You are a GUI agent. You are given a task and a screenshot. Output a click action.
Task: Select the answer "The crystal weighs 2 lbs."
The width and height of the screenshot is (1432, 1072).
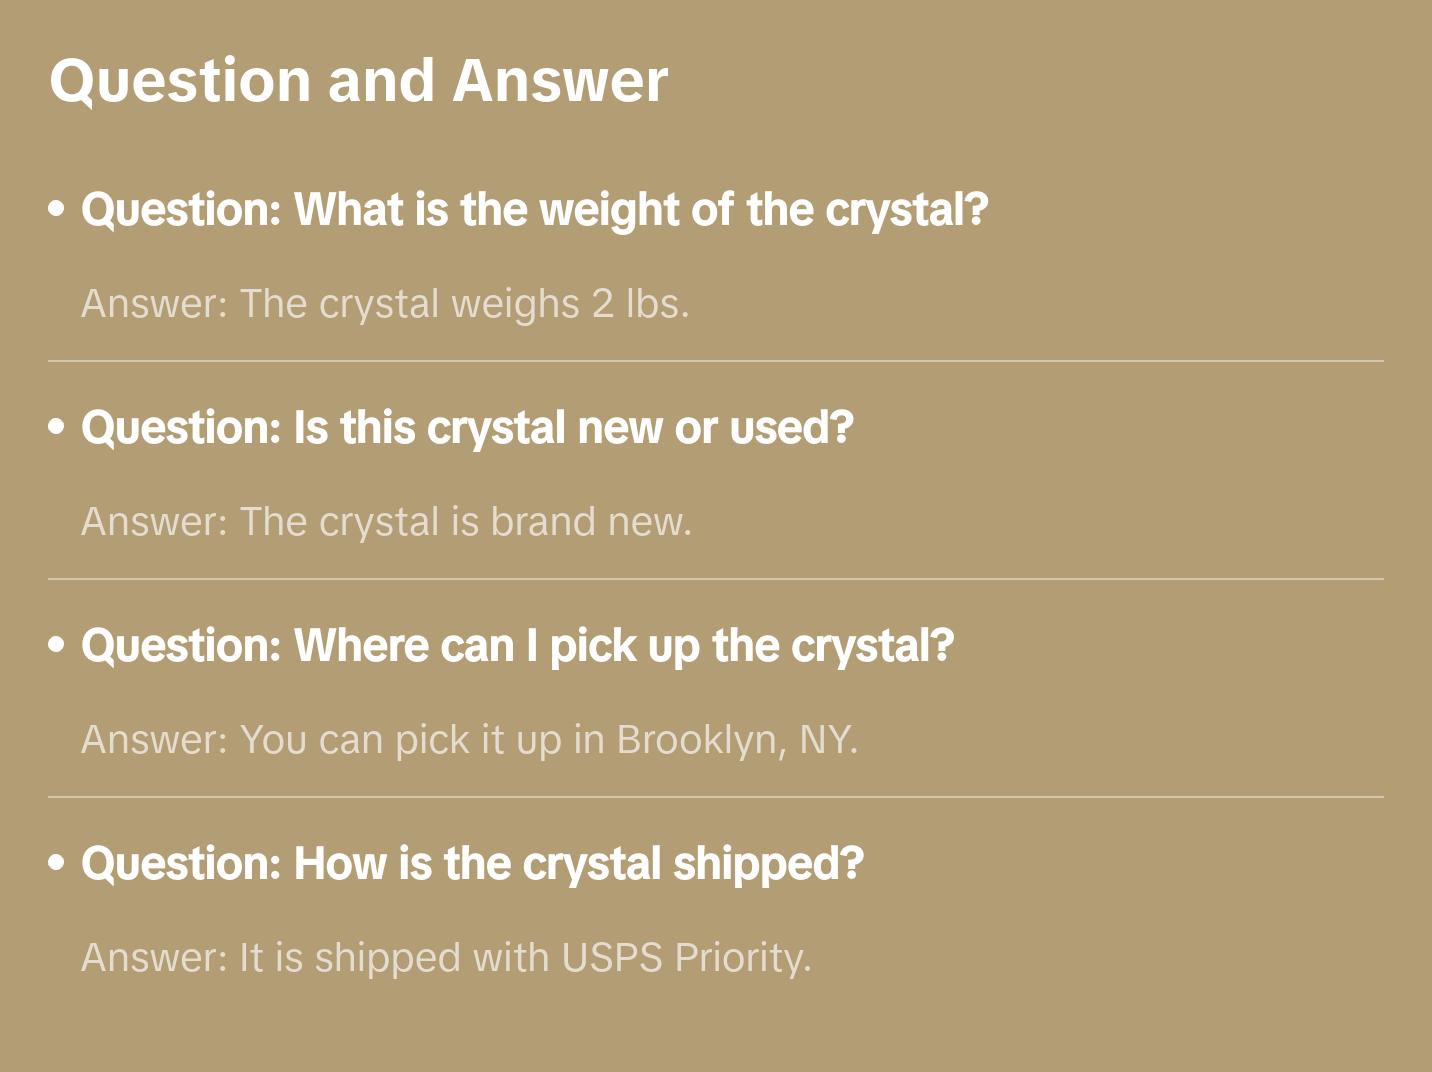[x=385, y=304]
